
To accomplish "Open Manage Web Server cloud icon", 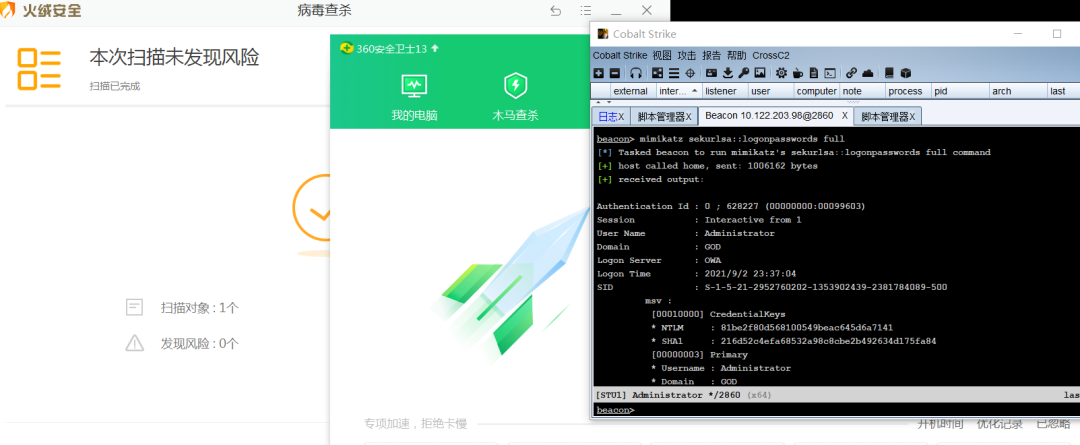I will [868, 73].
